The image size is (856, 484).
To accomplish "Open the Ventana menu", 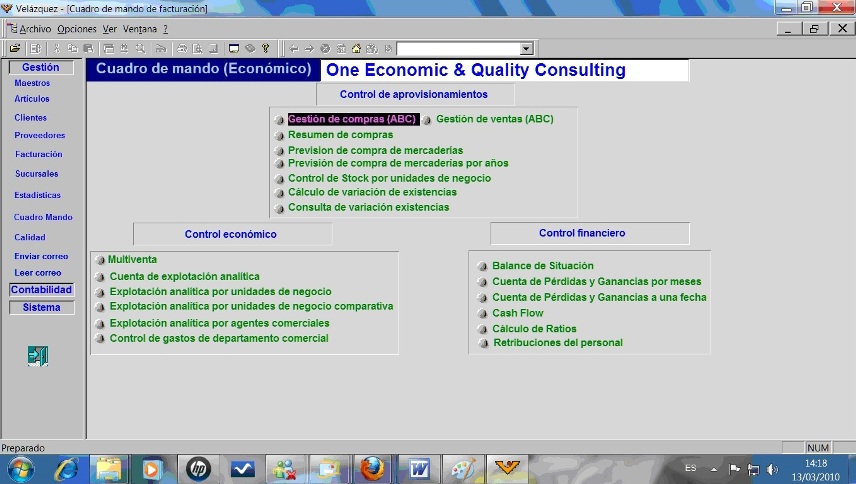I will 140,29.
